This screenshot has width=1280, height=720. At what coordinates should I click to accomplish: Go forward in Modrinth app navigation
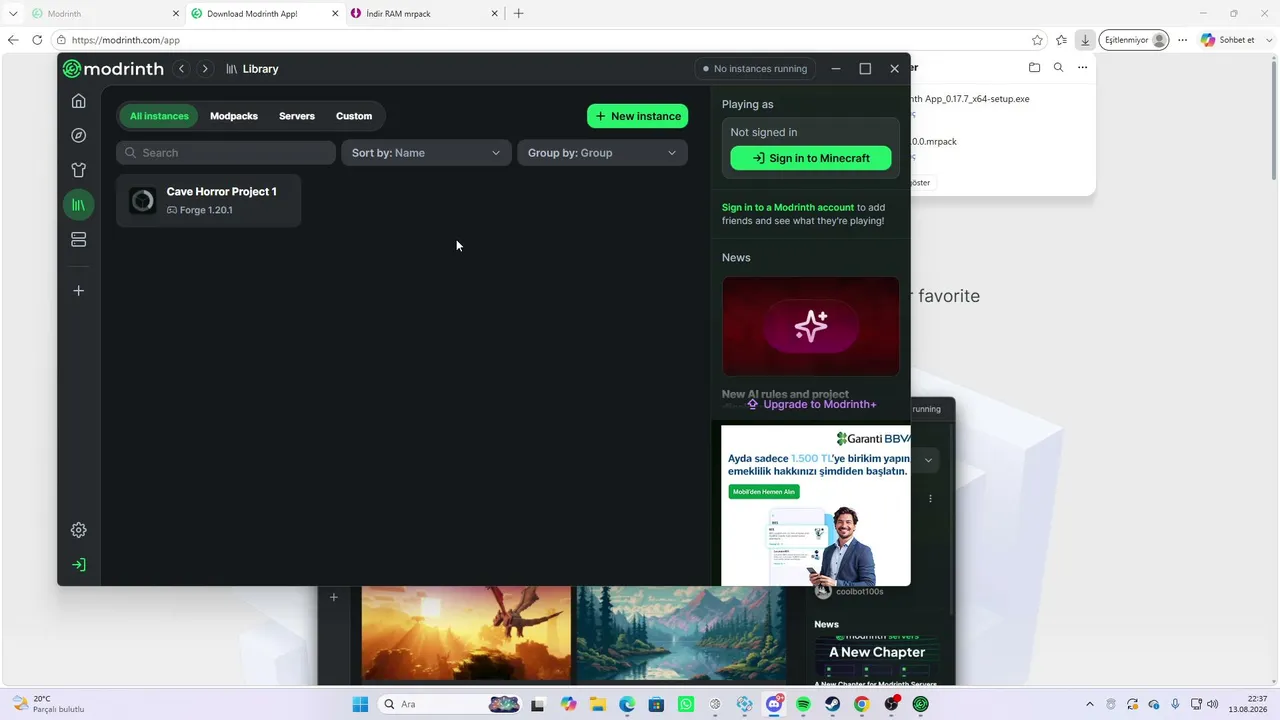coord(205,69)
